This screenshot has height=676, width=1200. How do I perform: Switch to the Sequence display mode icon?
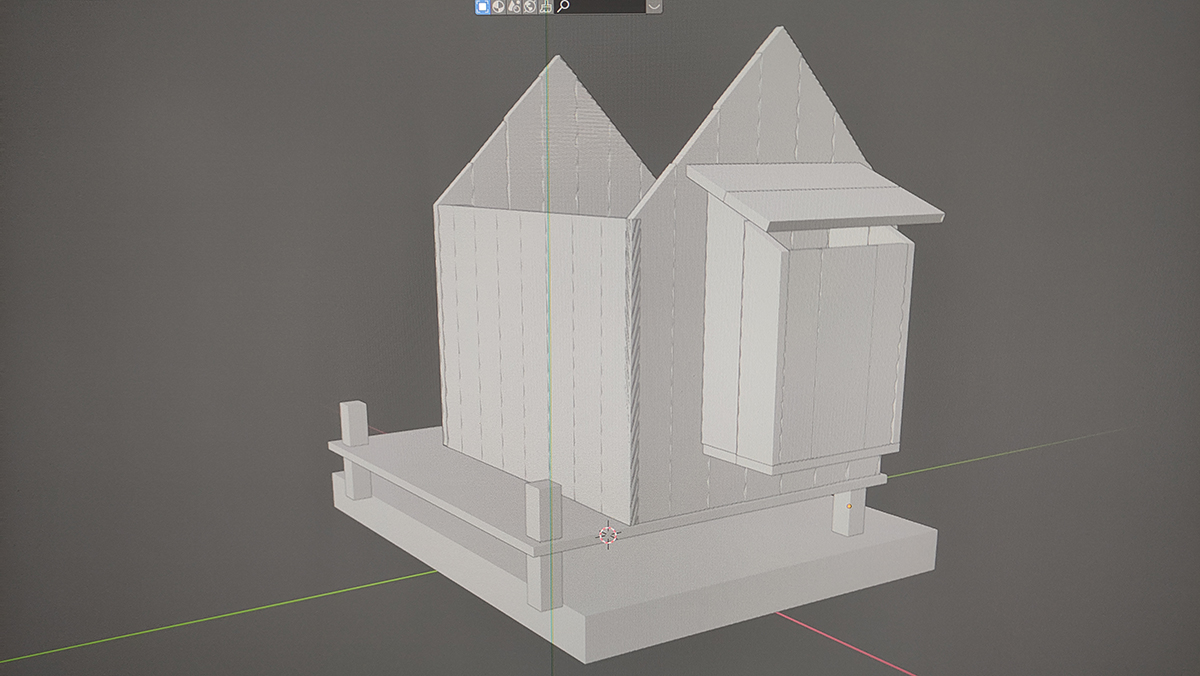coord(497,6)
